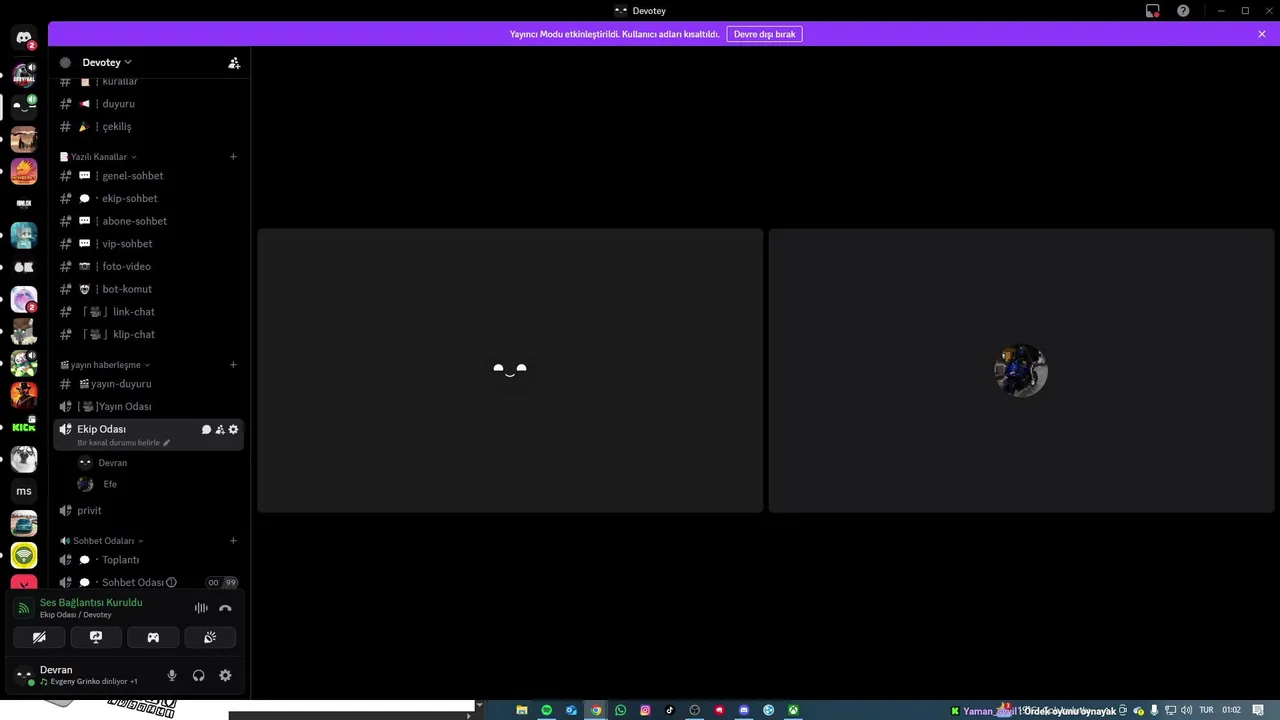Viewport: 1280px width, 720px height.
Task: Collapse the yayın haberleşme category
Action: (105, 365)
